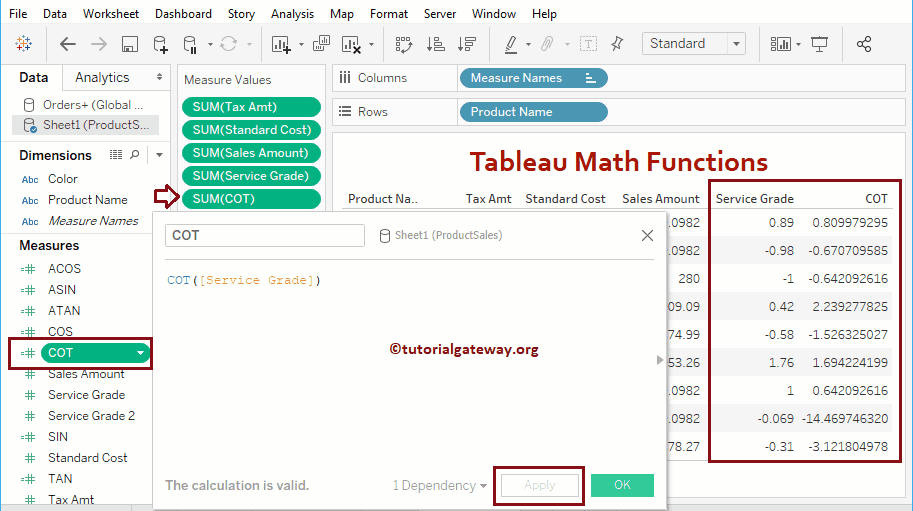Open the Dashboard menu
The height and width of the screenshot is (511, 913).
click(x=183, y=13)
